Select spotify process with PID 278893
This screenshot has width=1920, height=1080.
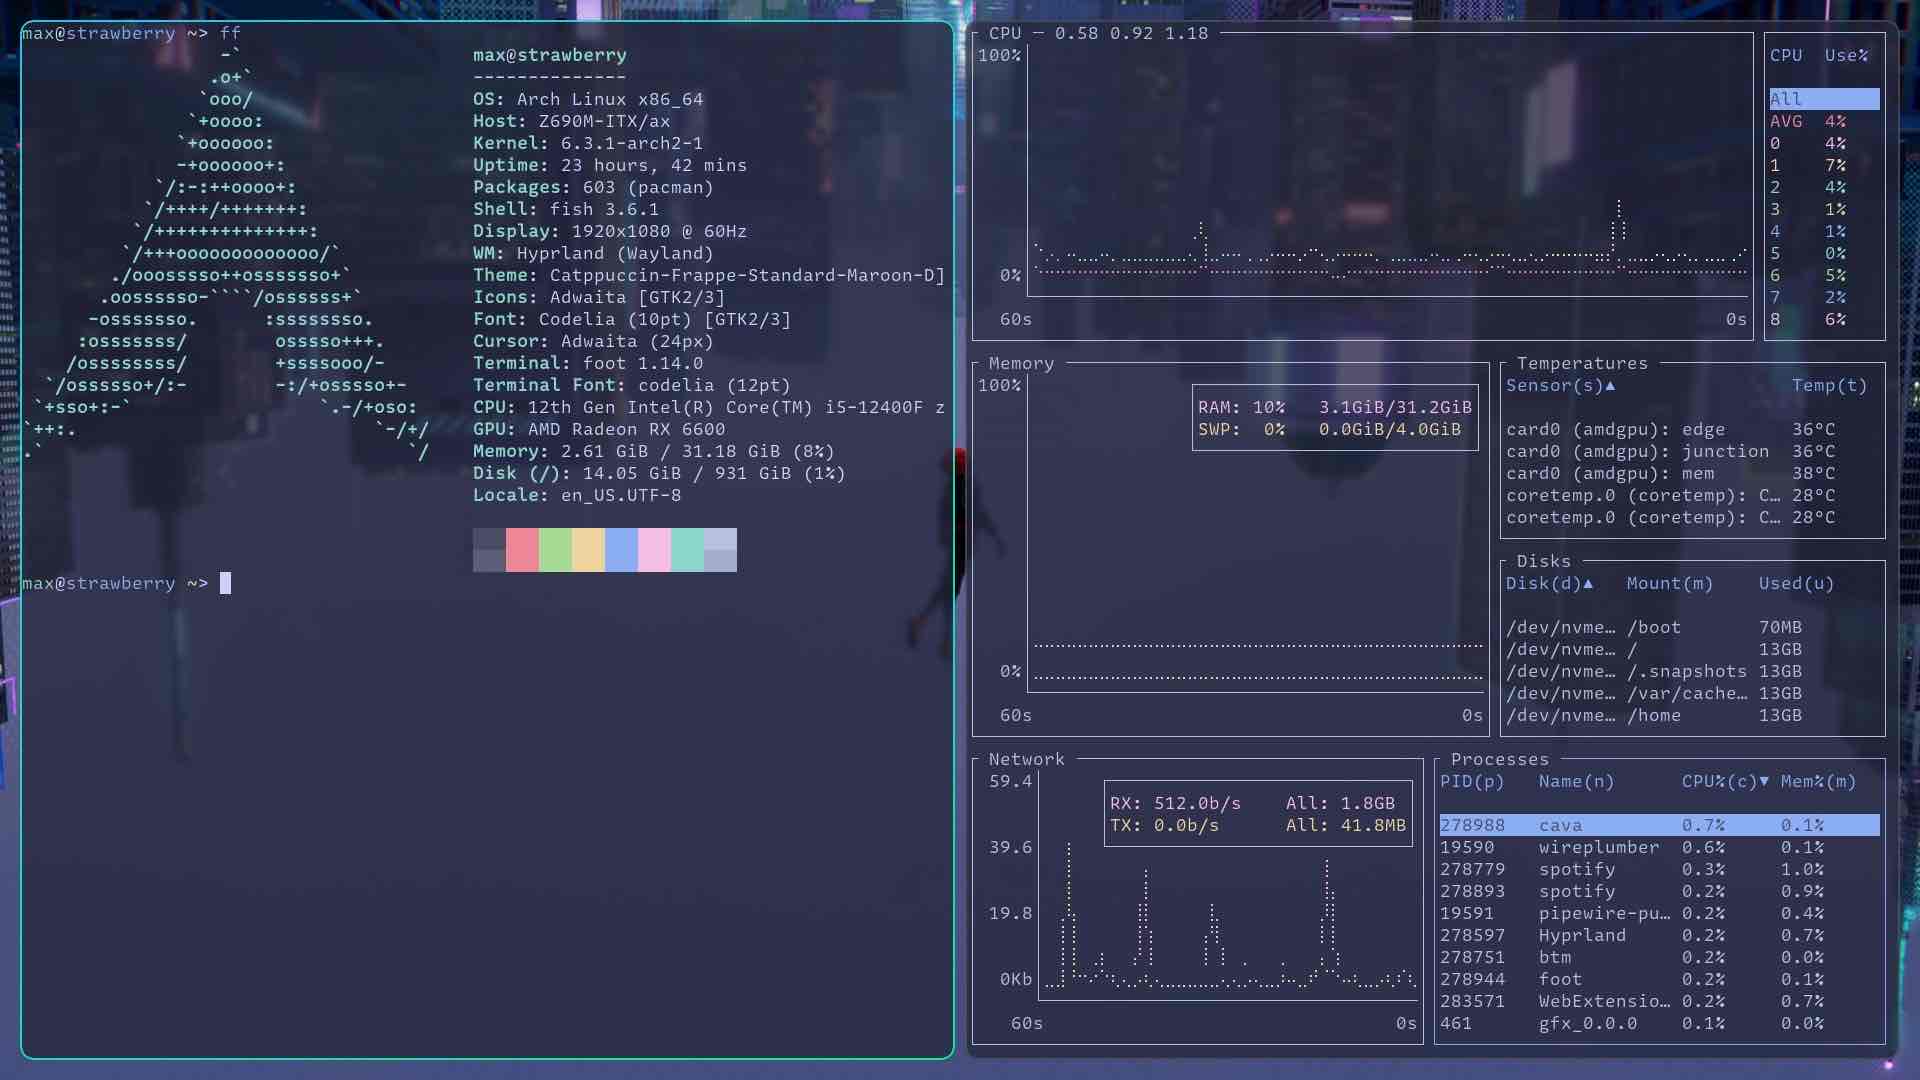point(1659,891)
